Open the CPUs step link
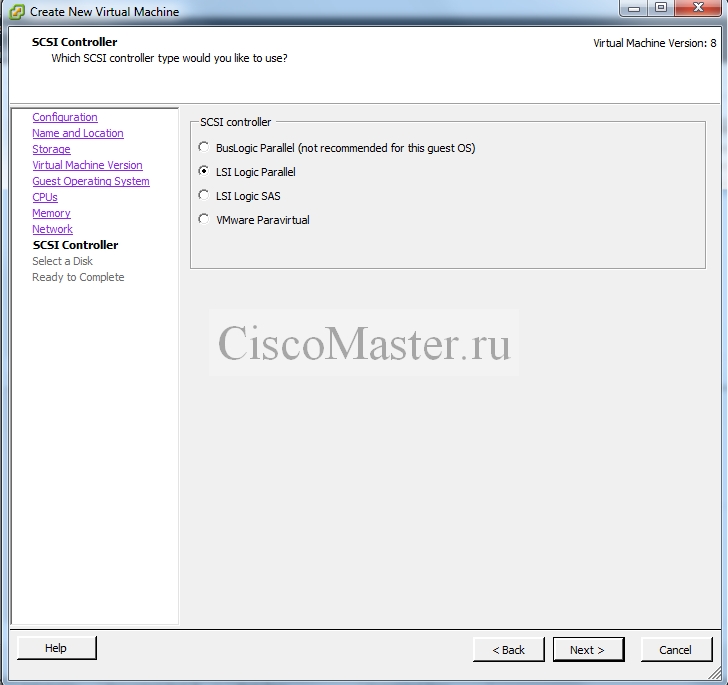Viewport: 728px width, 685px height. coord(45,197)
